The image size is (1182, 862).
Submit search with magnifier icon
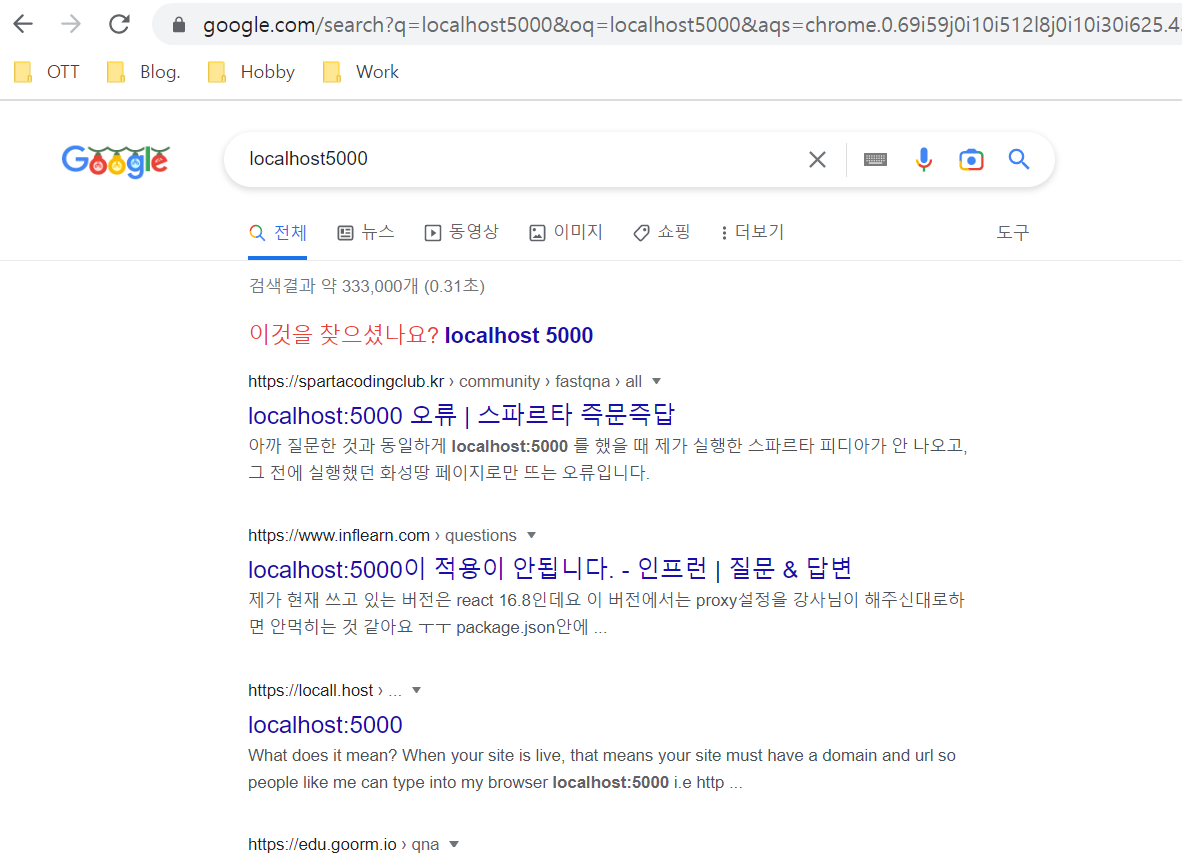(1018, 159)
